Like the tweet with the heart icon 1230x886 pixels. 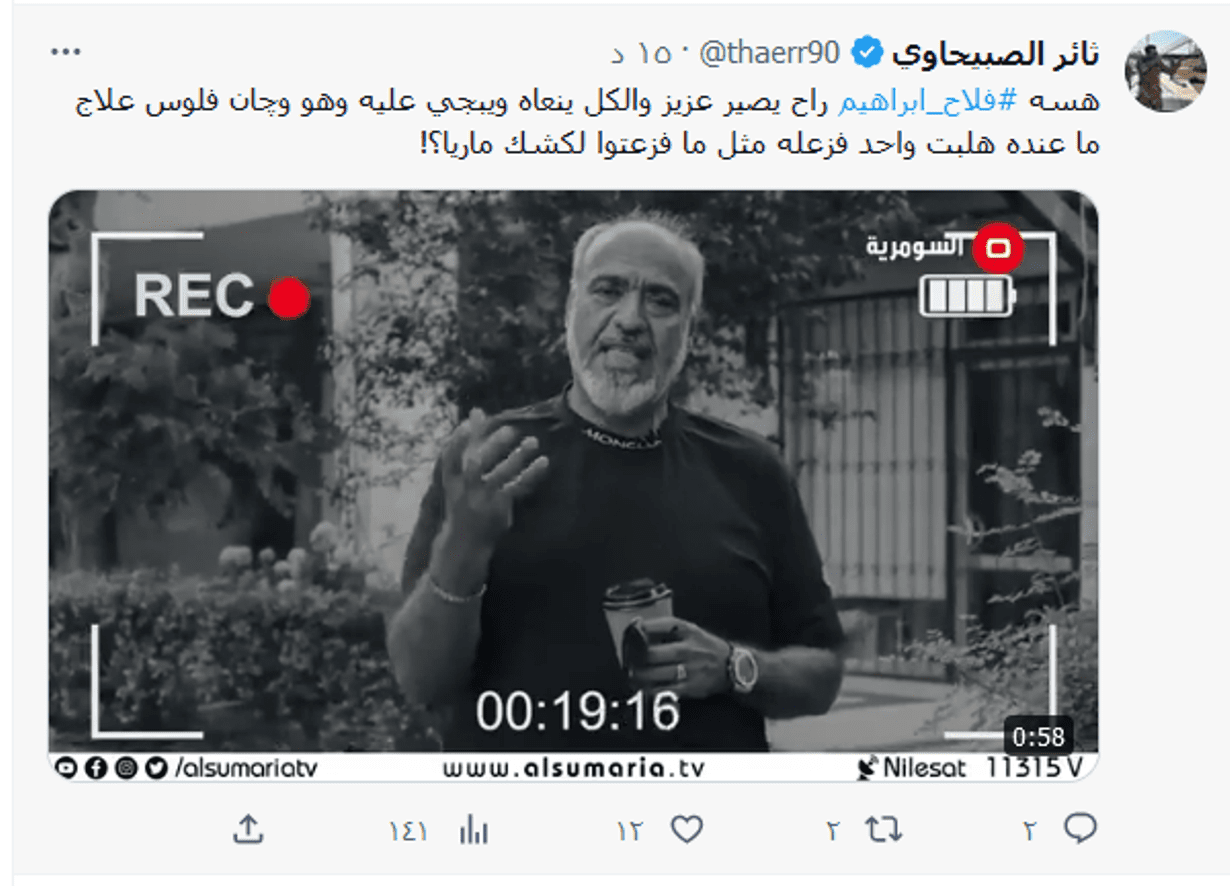pyautogui.click(x=686, y=830)
